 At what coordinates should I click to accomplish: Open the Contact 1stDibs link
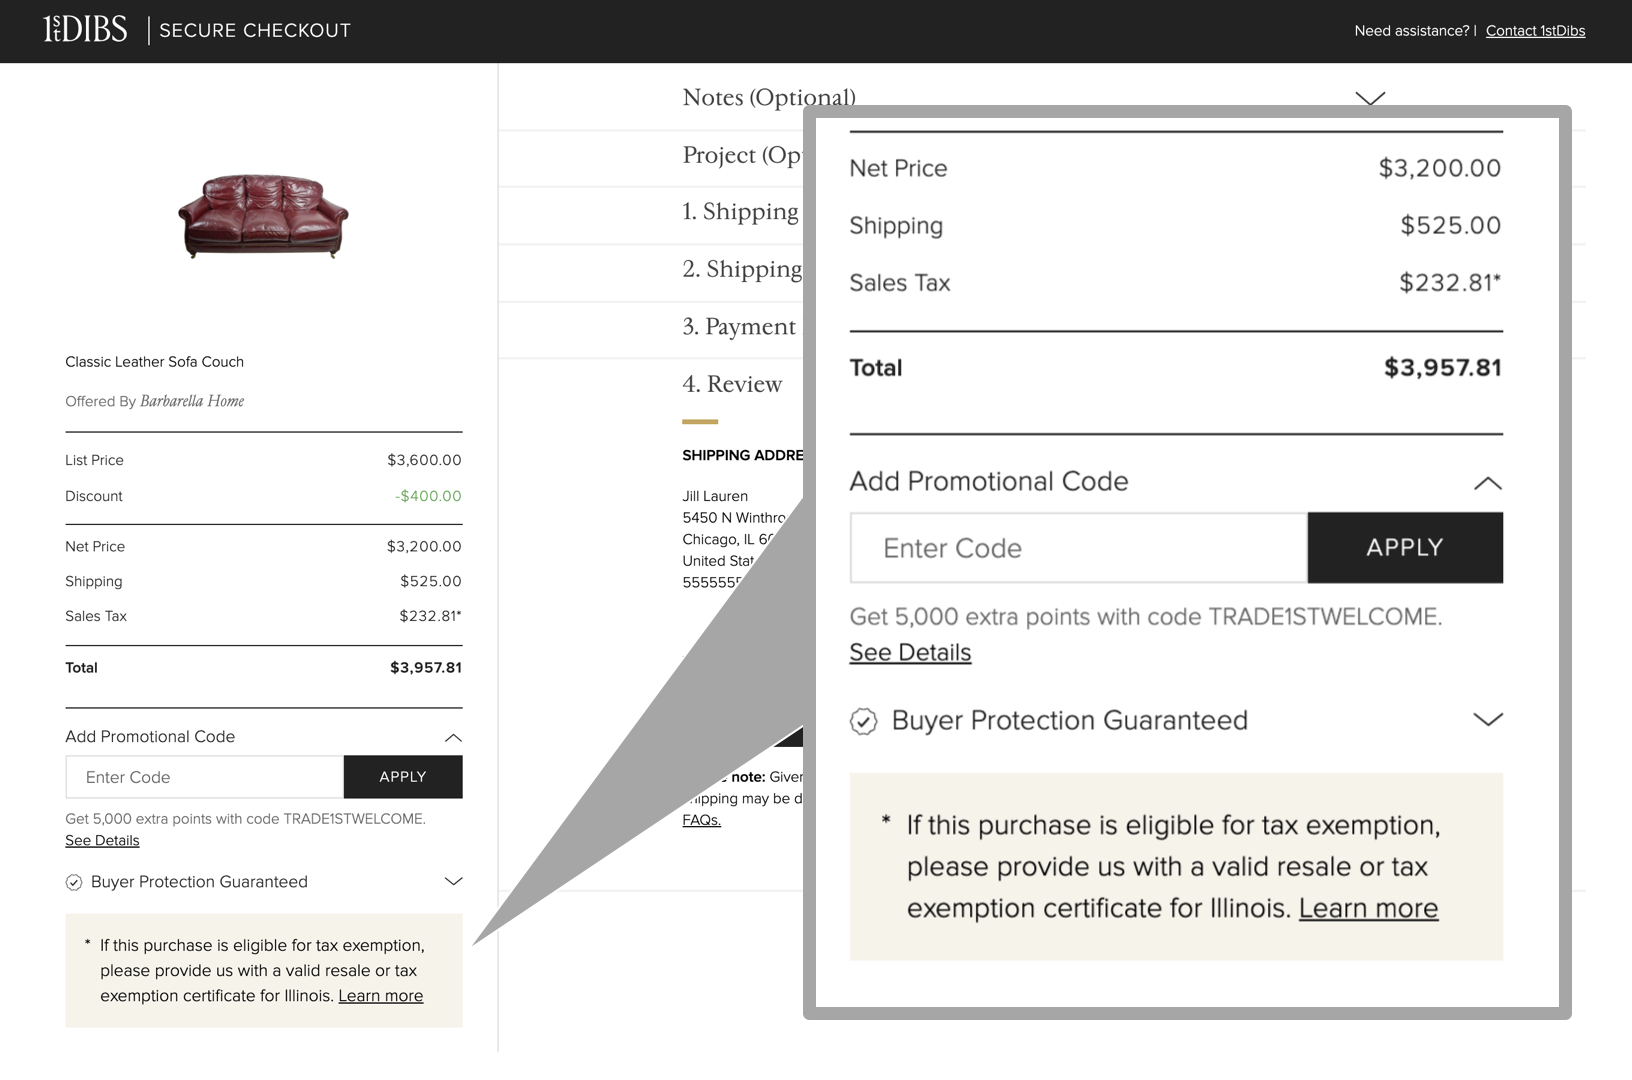pyautogui.click(x=1535, y=31)
